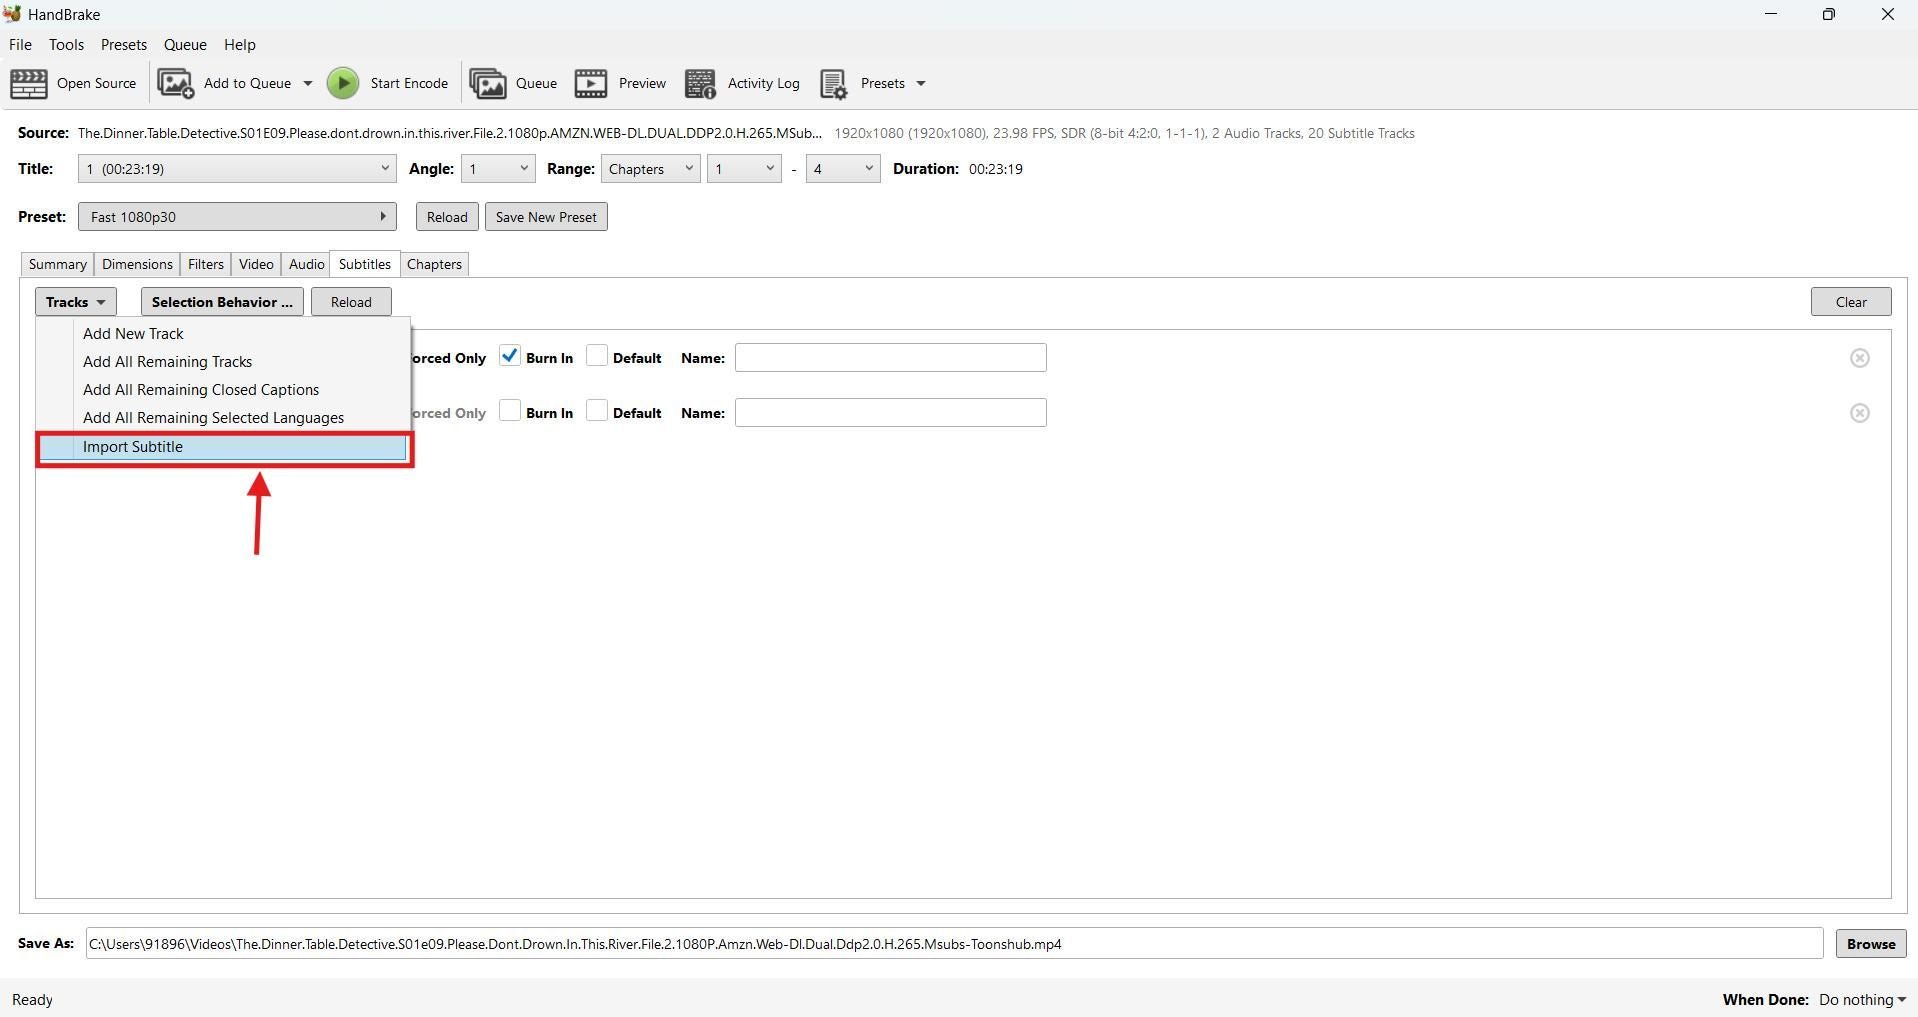
Task: Switch to the Audio tab
Action: coord(306,264)
